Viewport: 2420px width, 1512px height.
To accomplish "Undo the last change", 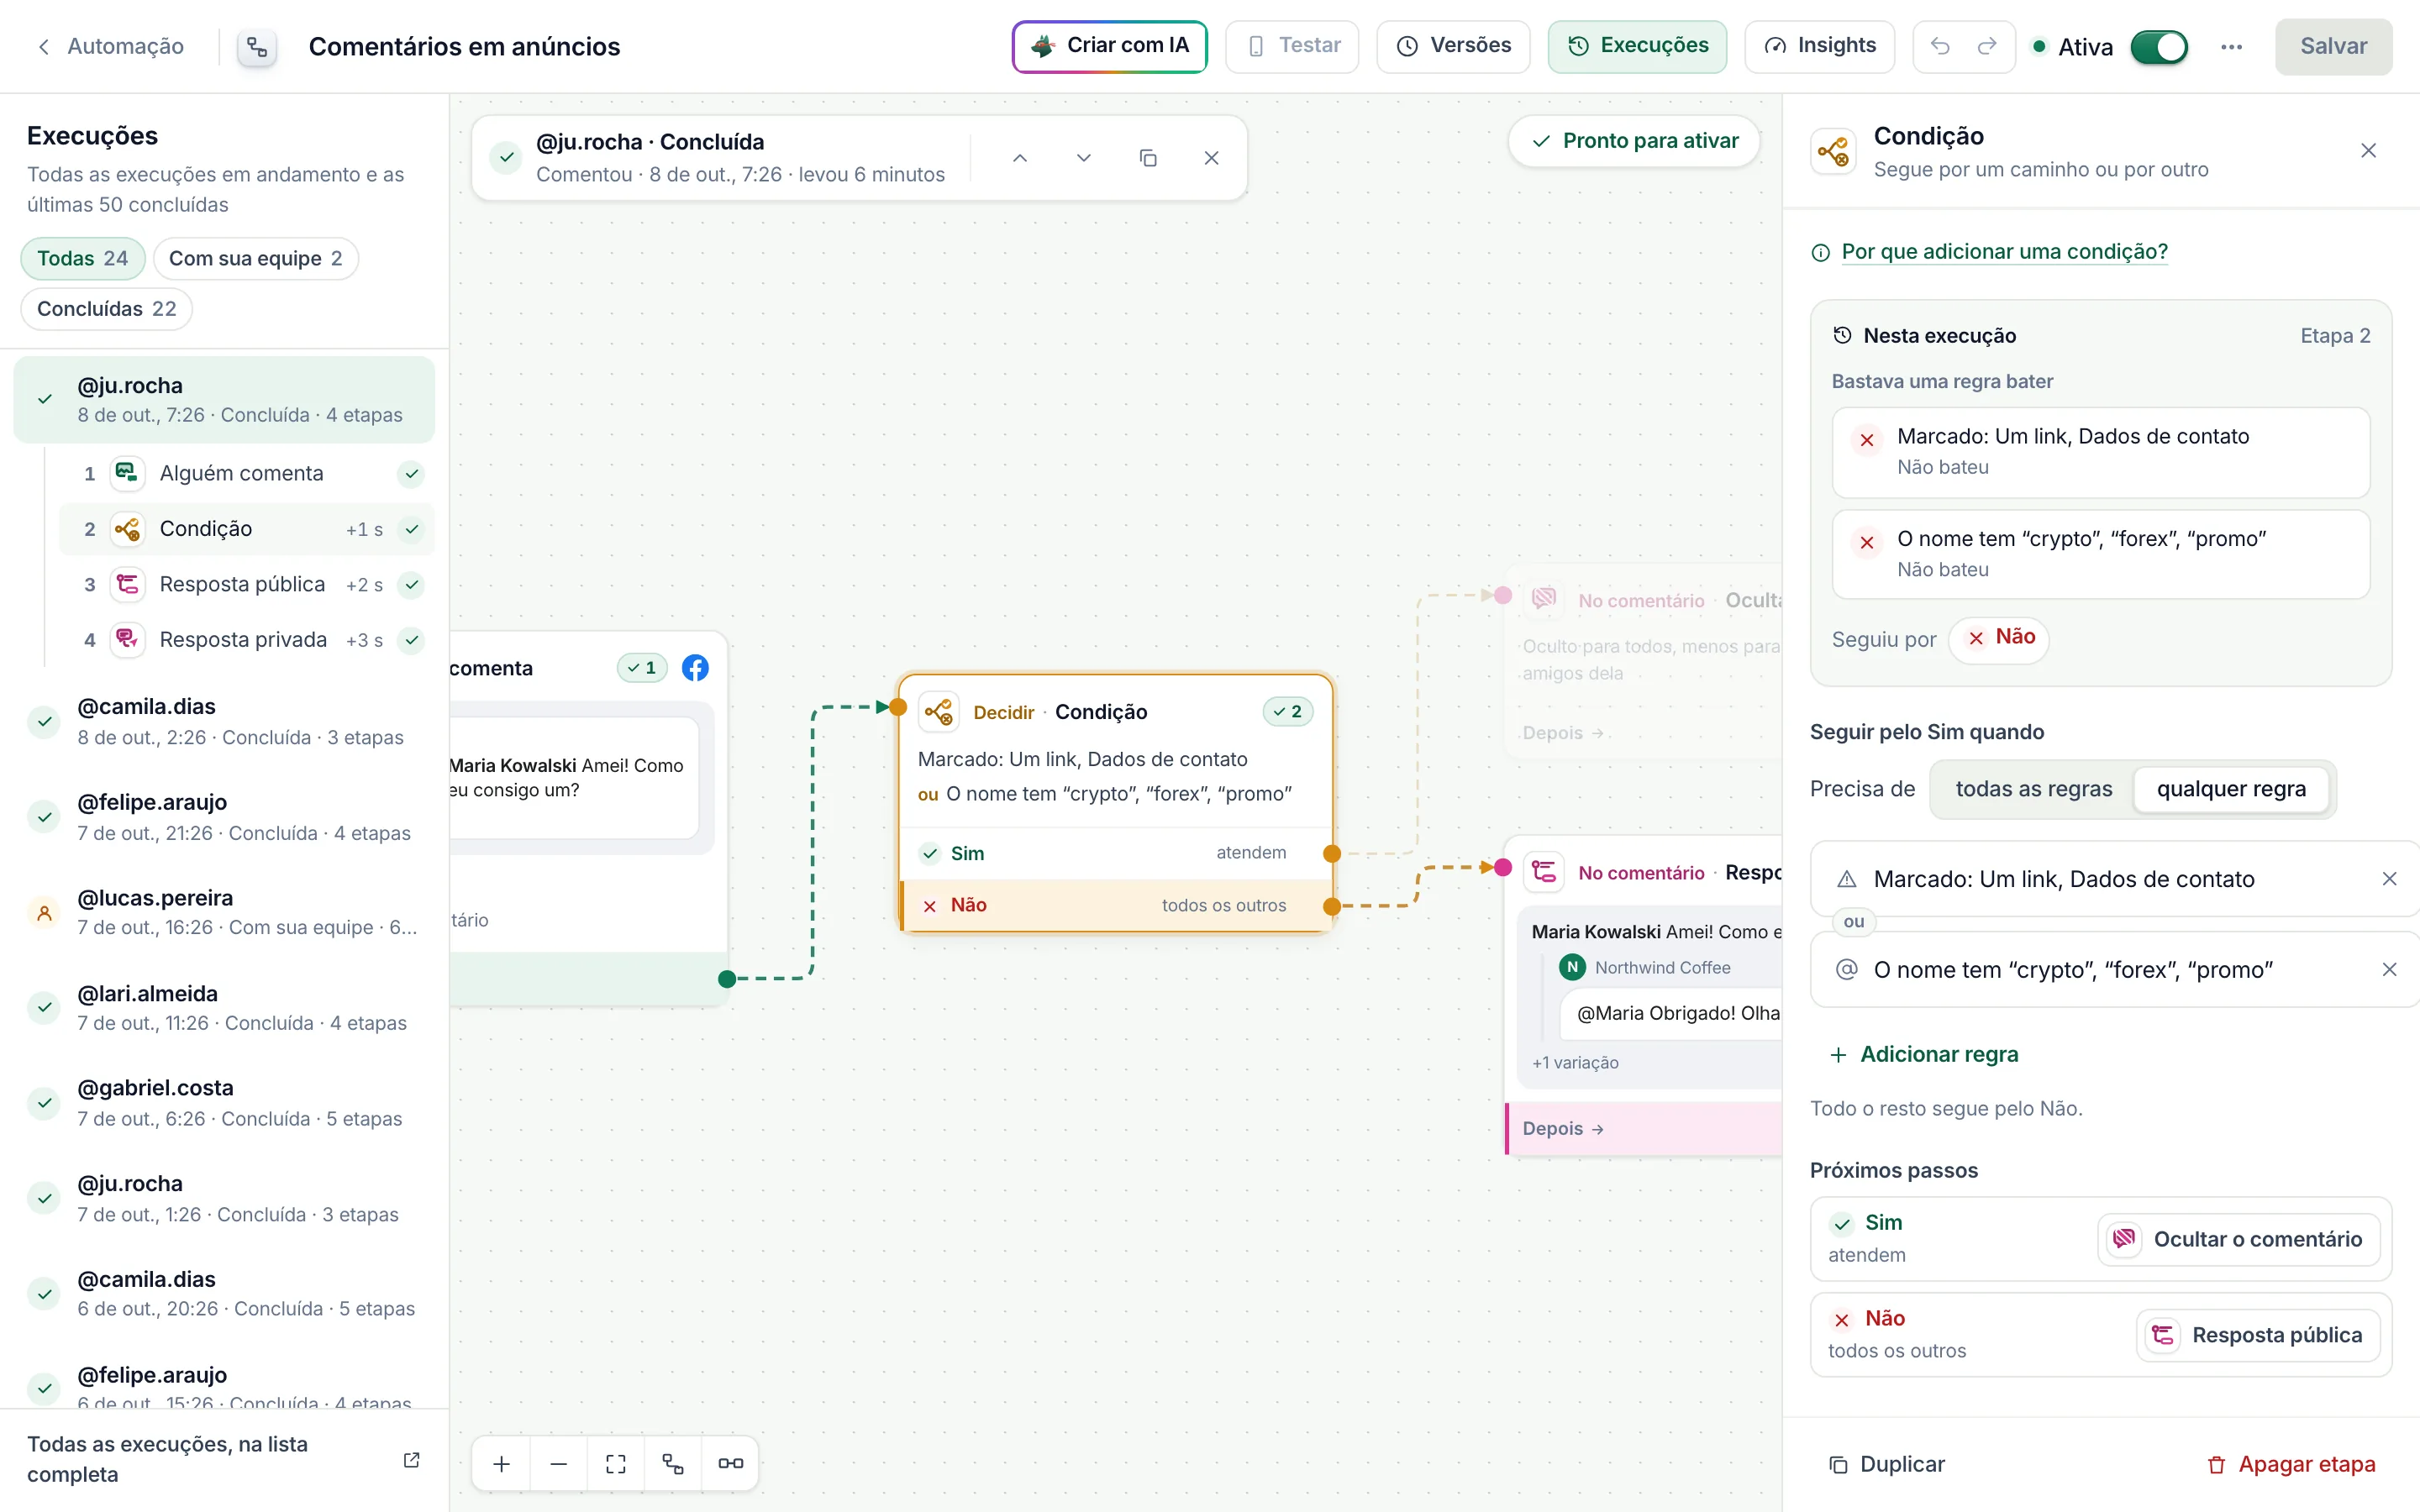I will pos(1940,46).
